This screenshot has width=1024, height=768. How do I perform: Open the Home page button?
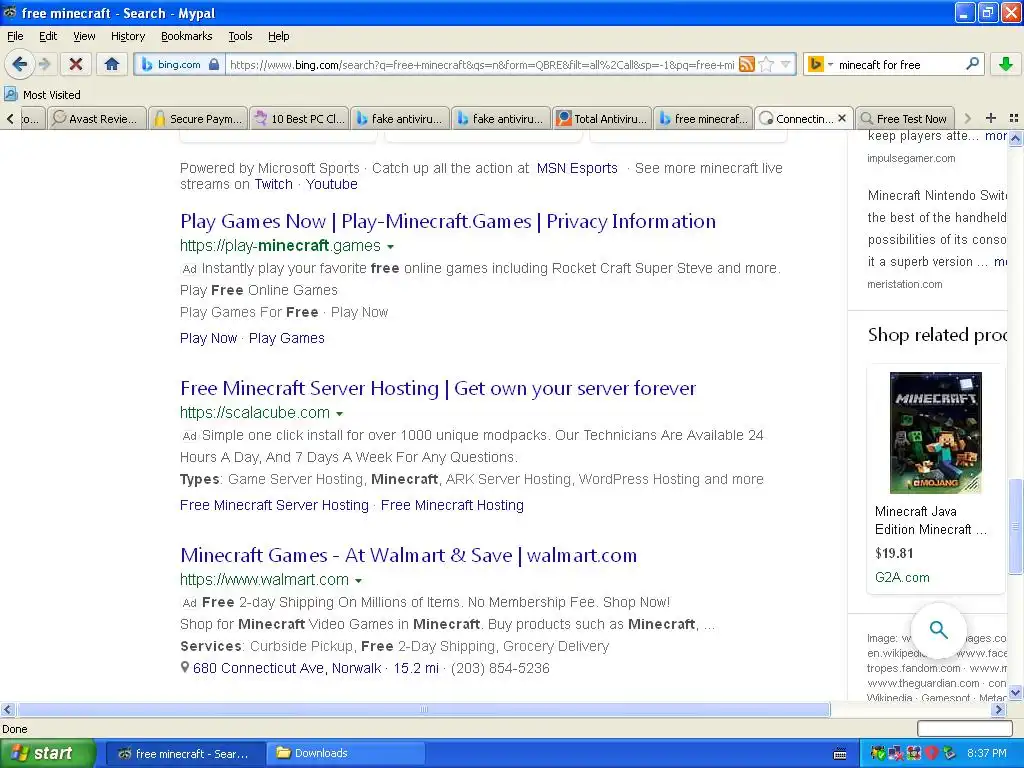click(112, 64)
